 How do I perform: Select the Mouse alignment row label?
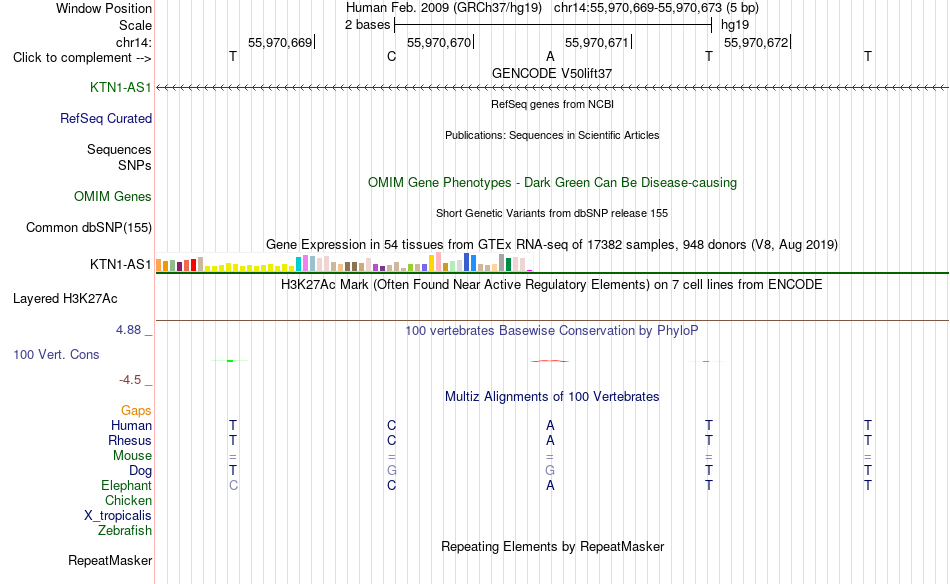(132, 455)
